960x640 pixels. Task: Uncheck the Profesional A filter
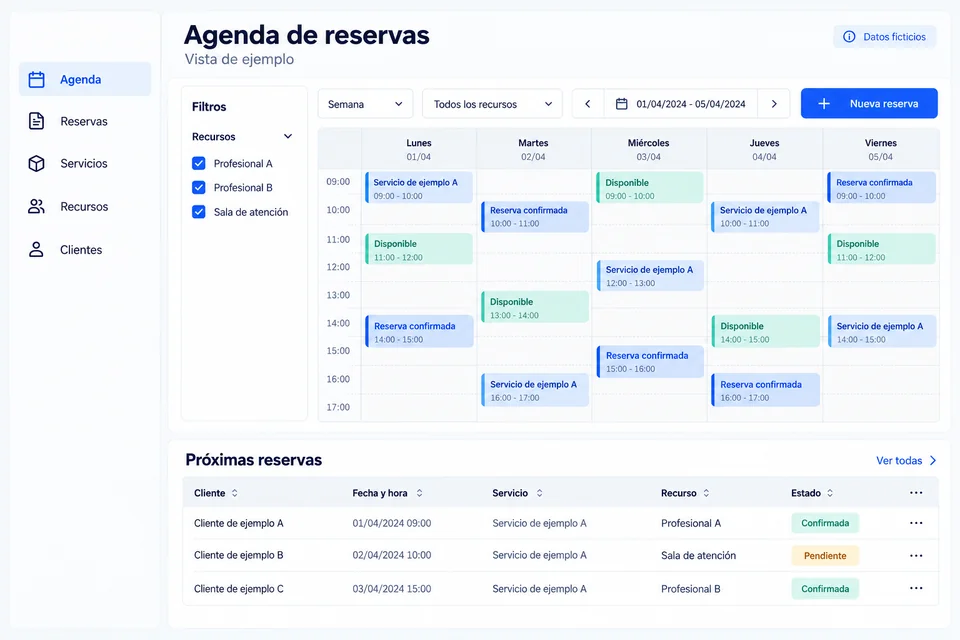(198, 164)
